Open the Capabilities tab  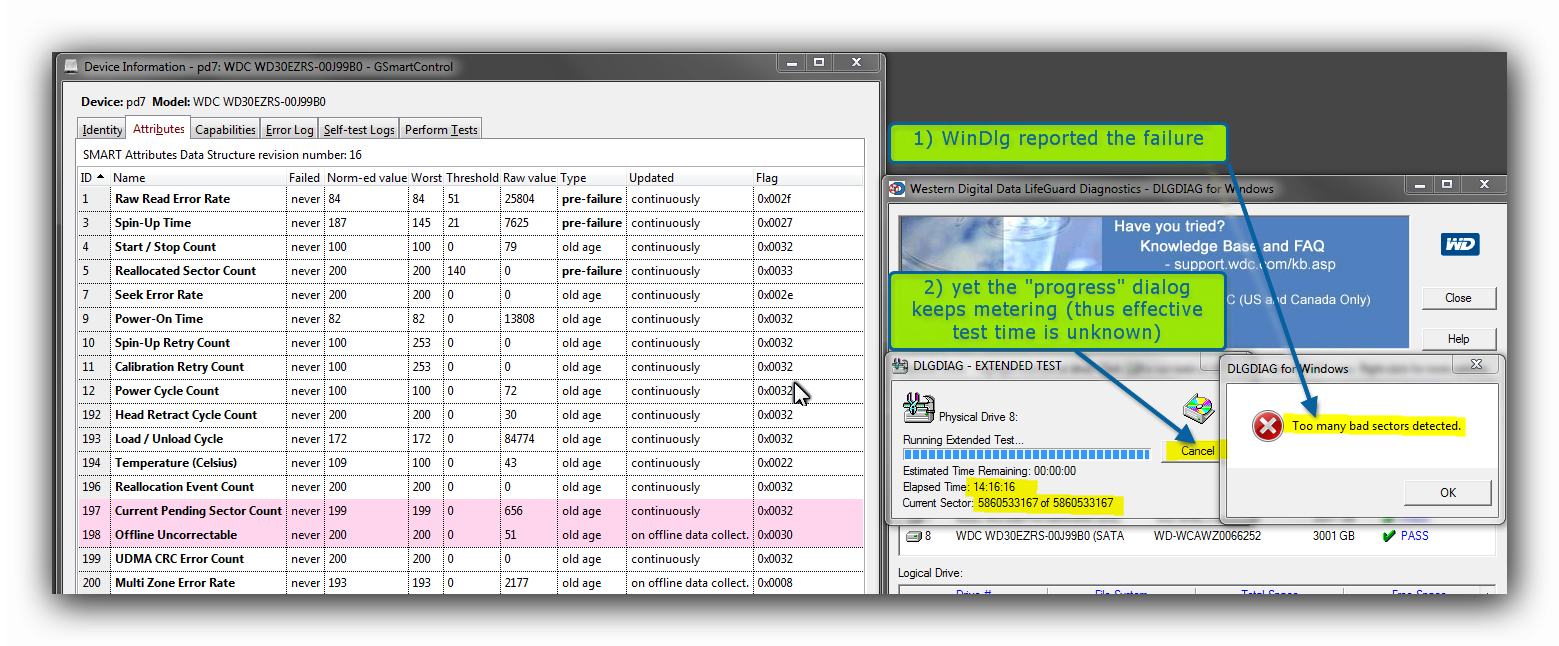pos(225,130)
